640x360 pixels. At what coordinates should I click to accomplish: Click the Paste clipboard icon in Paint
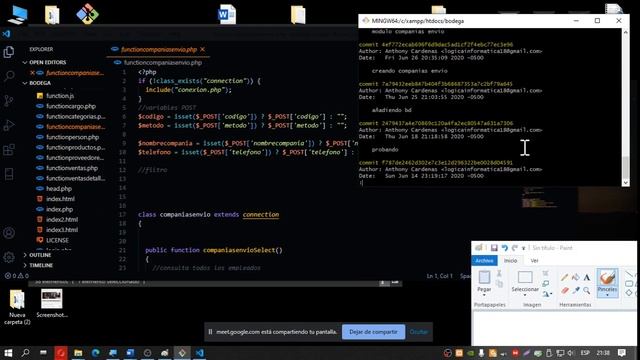484,277
